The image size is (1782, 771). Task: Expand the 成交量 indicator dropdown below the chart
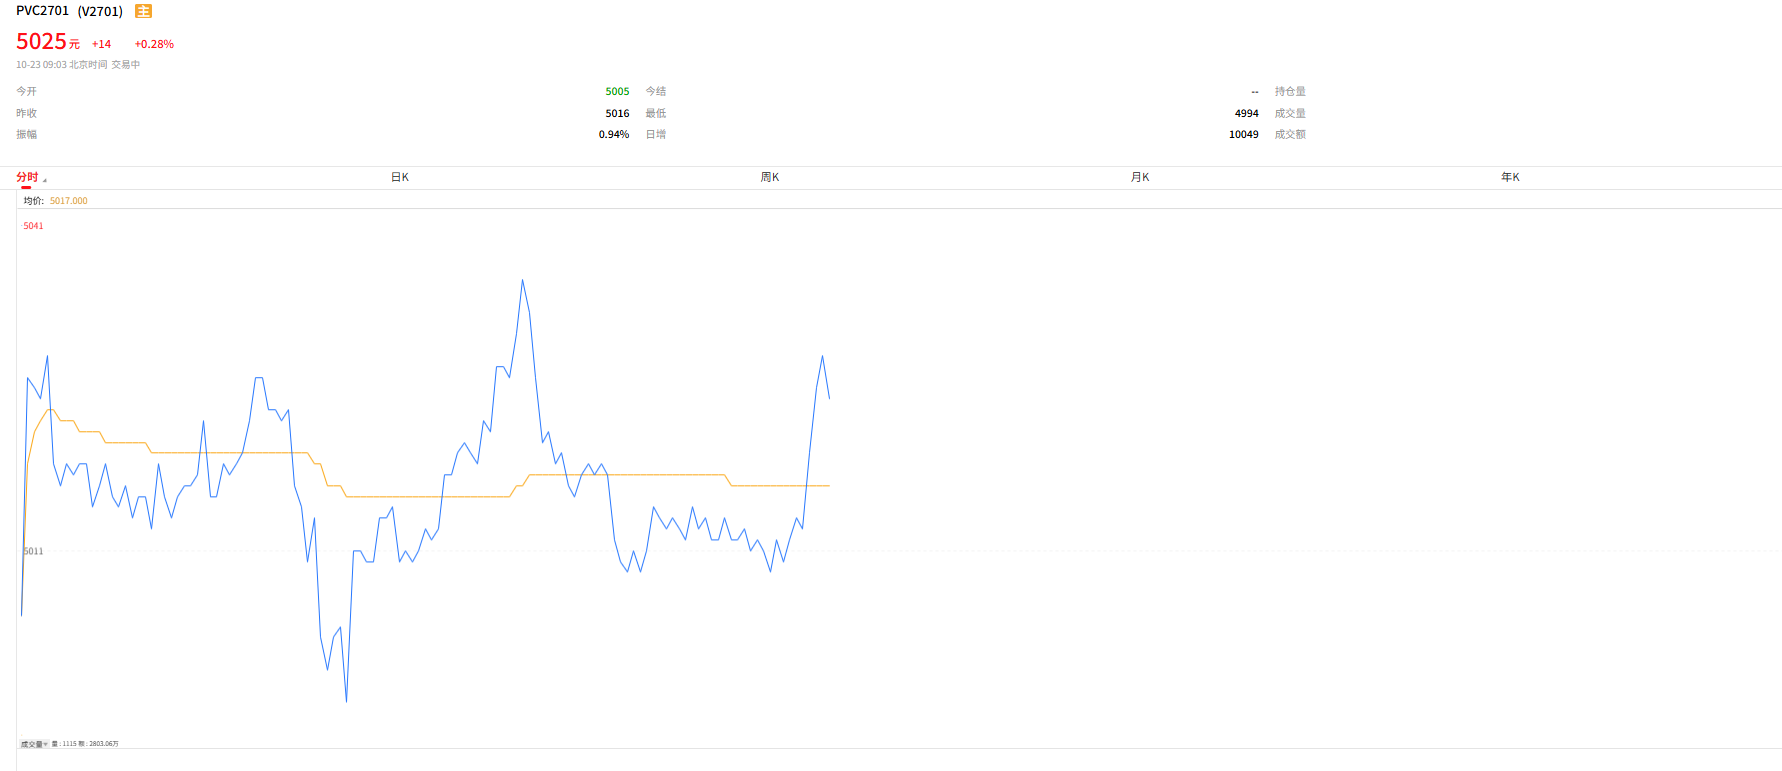click(34, 744)
